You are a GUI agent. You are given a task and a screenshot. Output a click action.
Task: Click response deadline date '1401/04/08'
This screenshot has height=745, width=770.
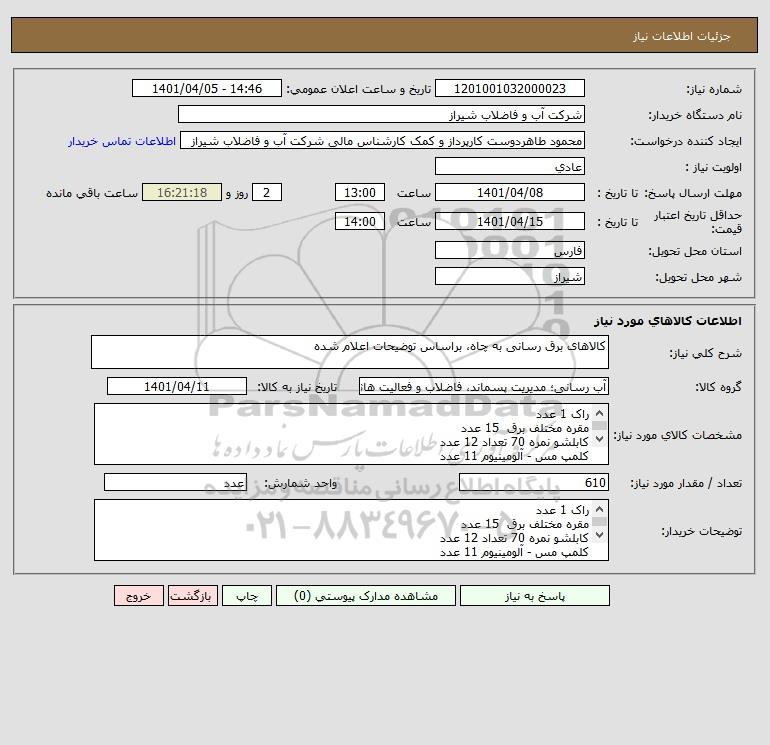(510, 193)
